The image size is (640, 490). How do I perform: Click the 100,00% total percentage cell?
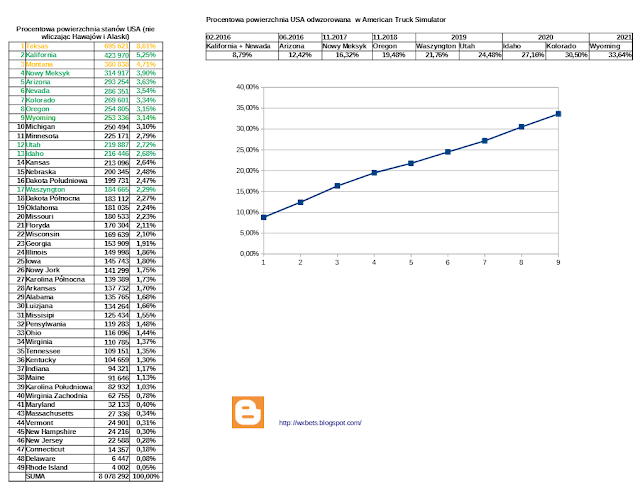146,477
